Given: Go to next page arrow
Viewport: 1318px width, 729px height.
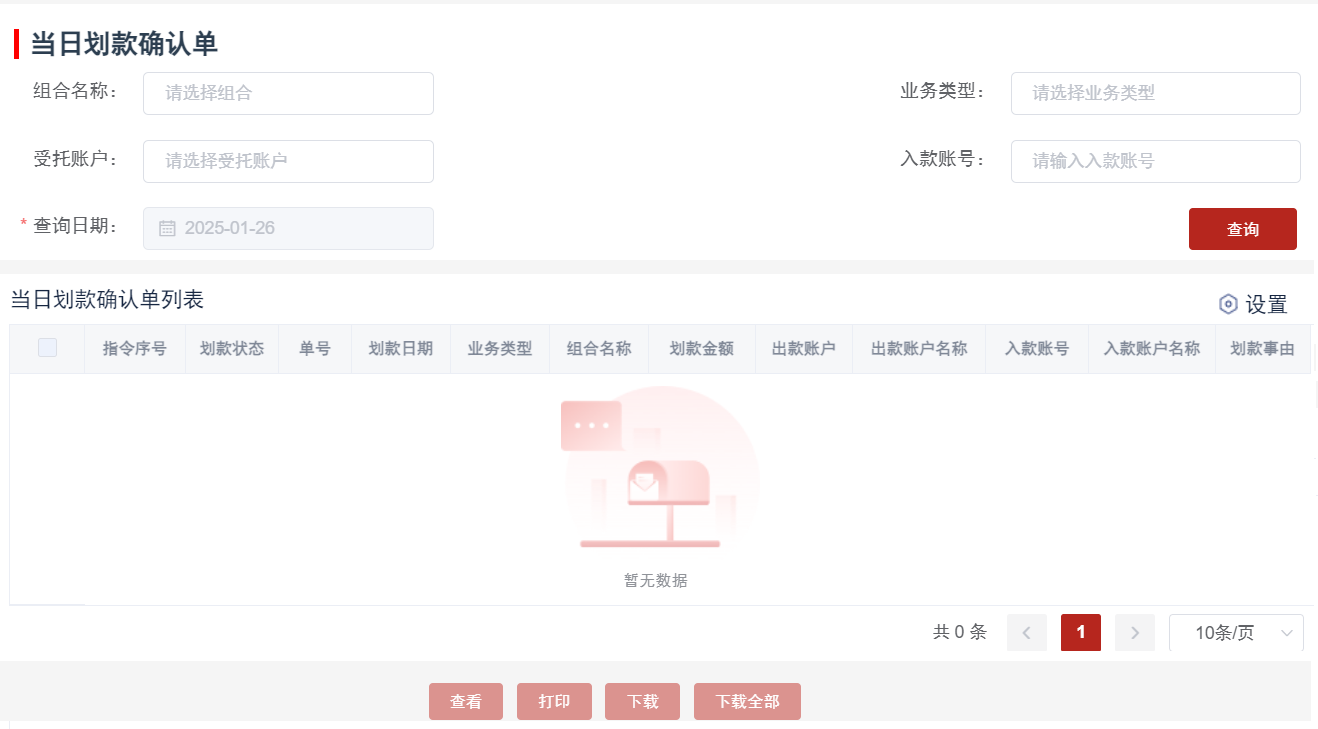Looking at the screenshot, I should click(x=1134, y=633).
